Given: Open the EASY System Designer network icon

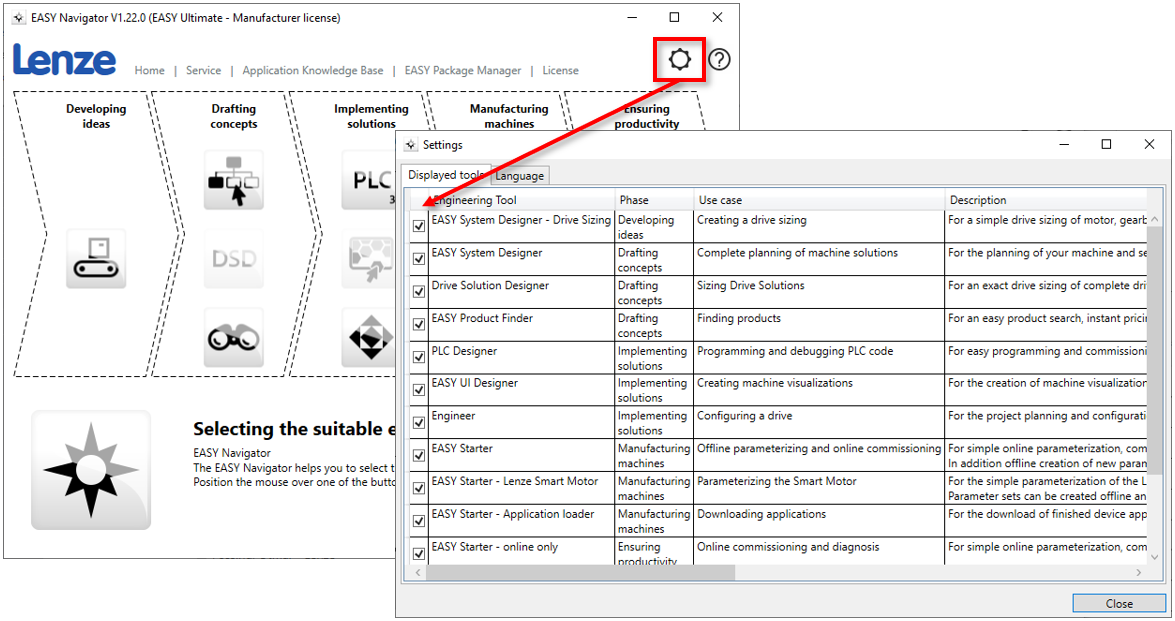Looking at the screenshot, I should (233, 180).
